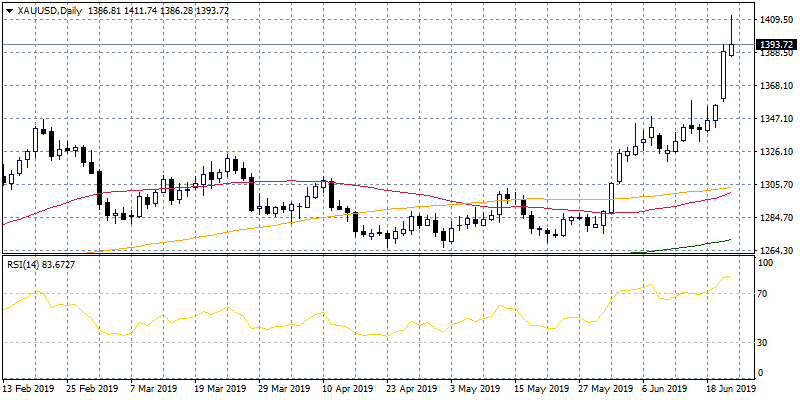800x400 pixels.
Task: Click the OHLC values 1386.81 1411.74 1386.28 1393.72
Action: (x=158, y=10)
